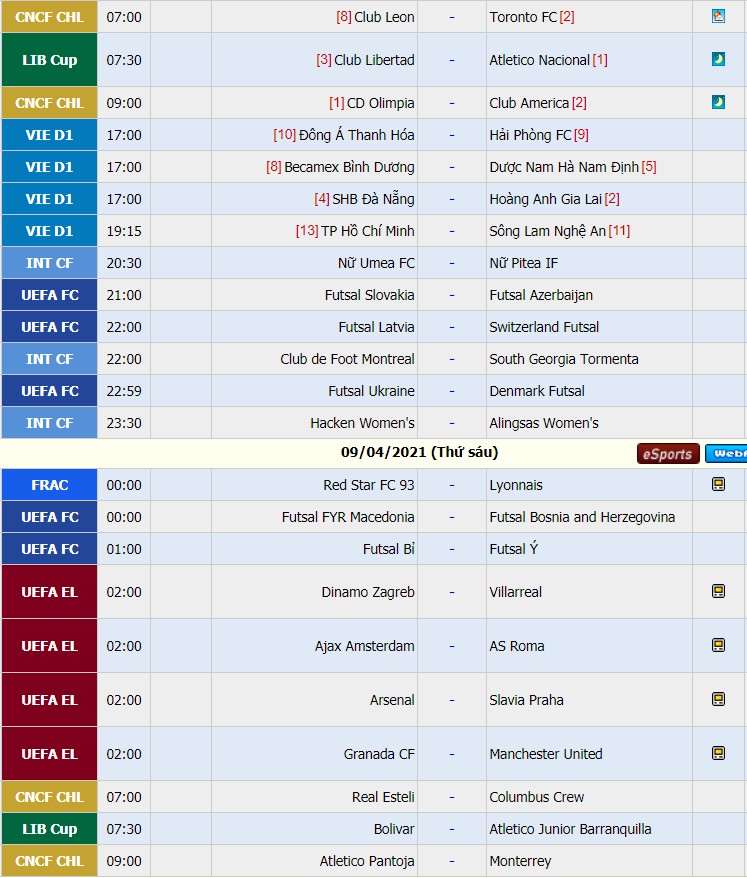Select the CNCF CHL label for Real Esteli
Image resolution: width=747 pixels, height=878 pixels.
pyautogui.click(x=49, y=797)
